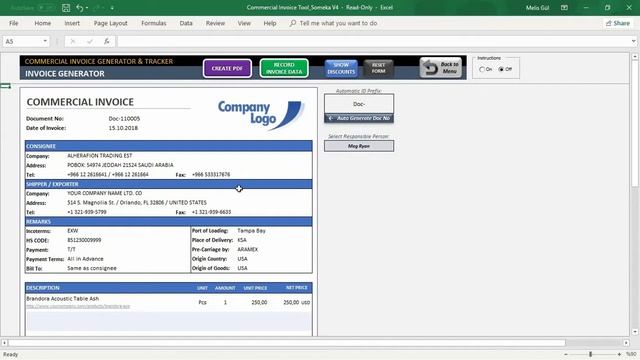The width and height of the screenshot is (640, 360).
Task: Open the File menu
Action: (13, 23)
